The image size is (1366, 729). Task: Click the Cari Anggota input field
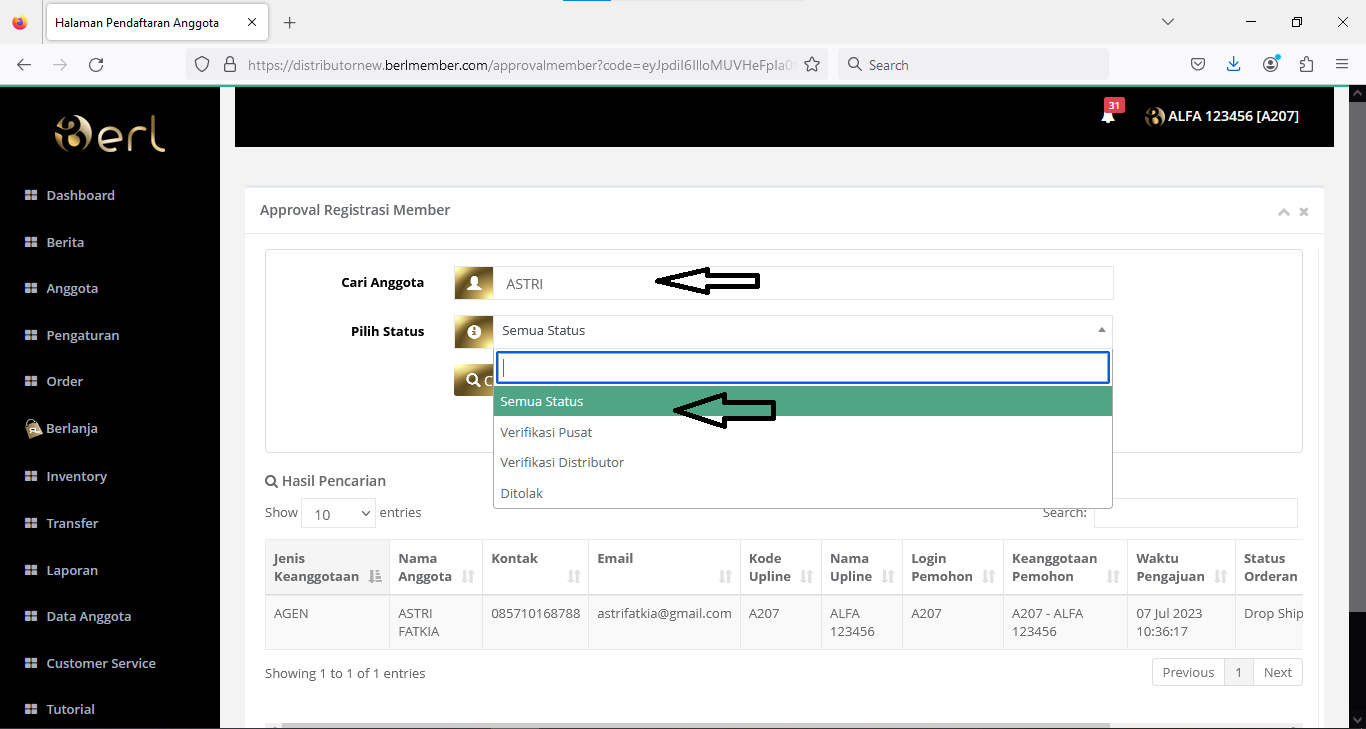[x=802, y=283]
